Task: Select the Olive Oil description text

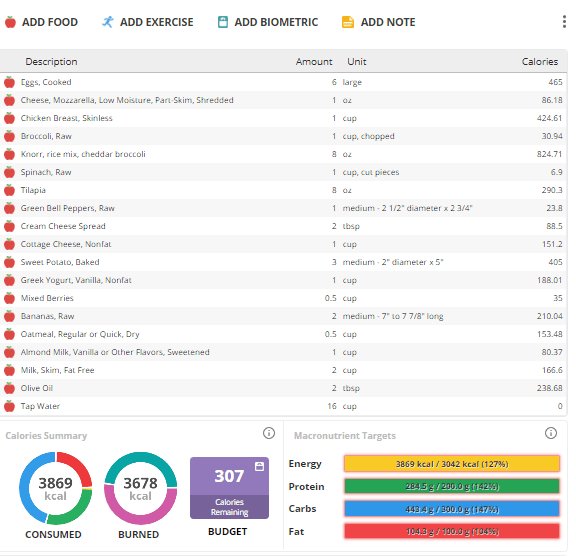Action: coord(37,388)
